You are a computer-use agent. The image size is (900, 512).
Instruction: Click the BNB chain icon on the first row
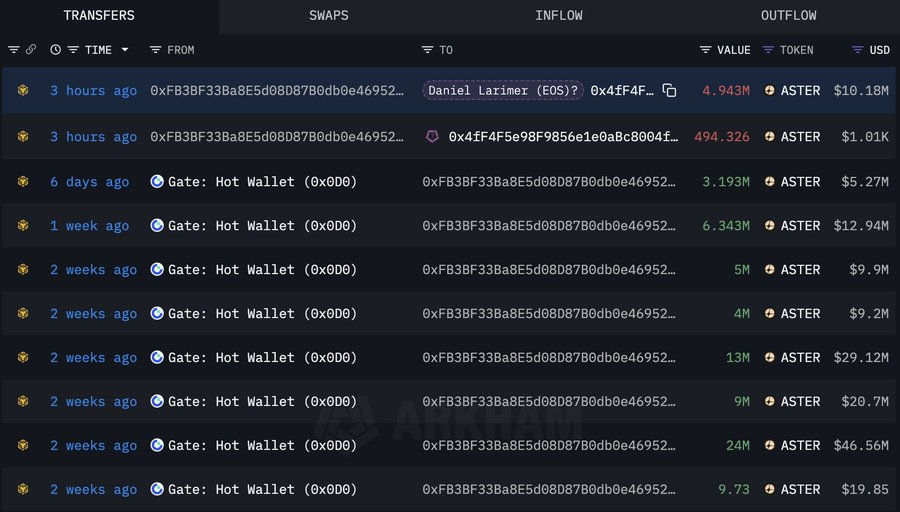[x=23, y=91]
